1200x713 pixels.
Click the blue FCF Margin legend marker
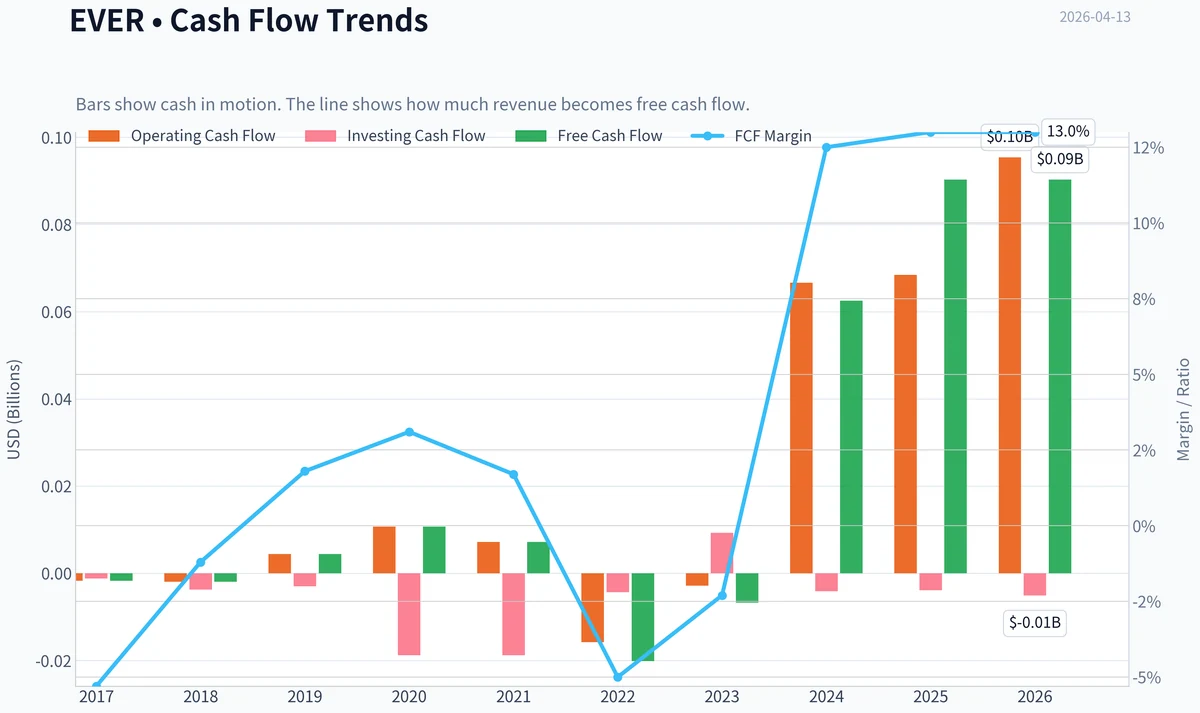[x=708, y=136]
